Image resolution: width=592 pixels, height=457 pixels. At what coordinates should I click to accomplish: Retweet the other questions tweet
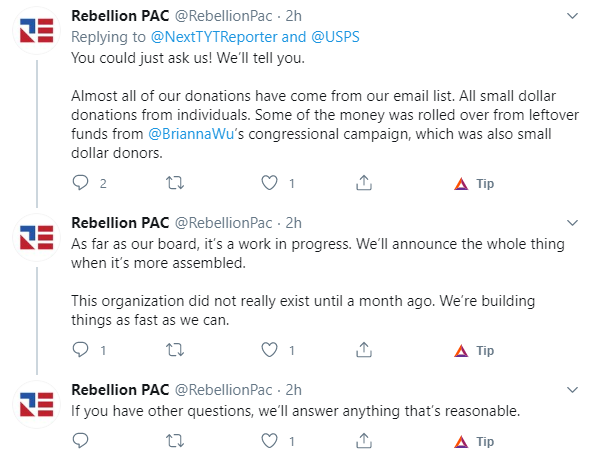click(x=175, y=441)
